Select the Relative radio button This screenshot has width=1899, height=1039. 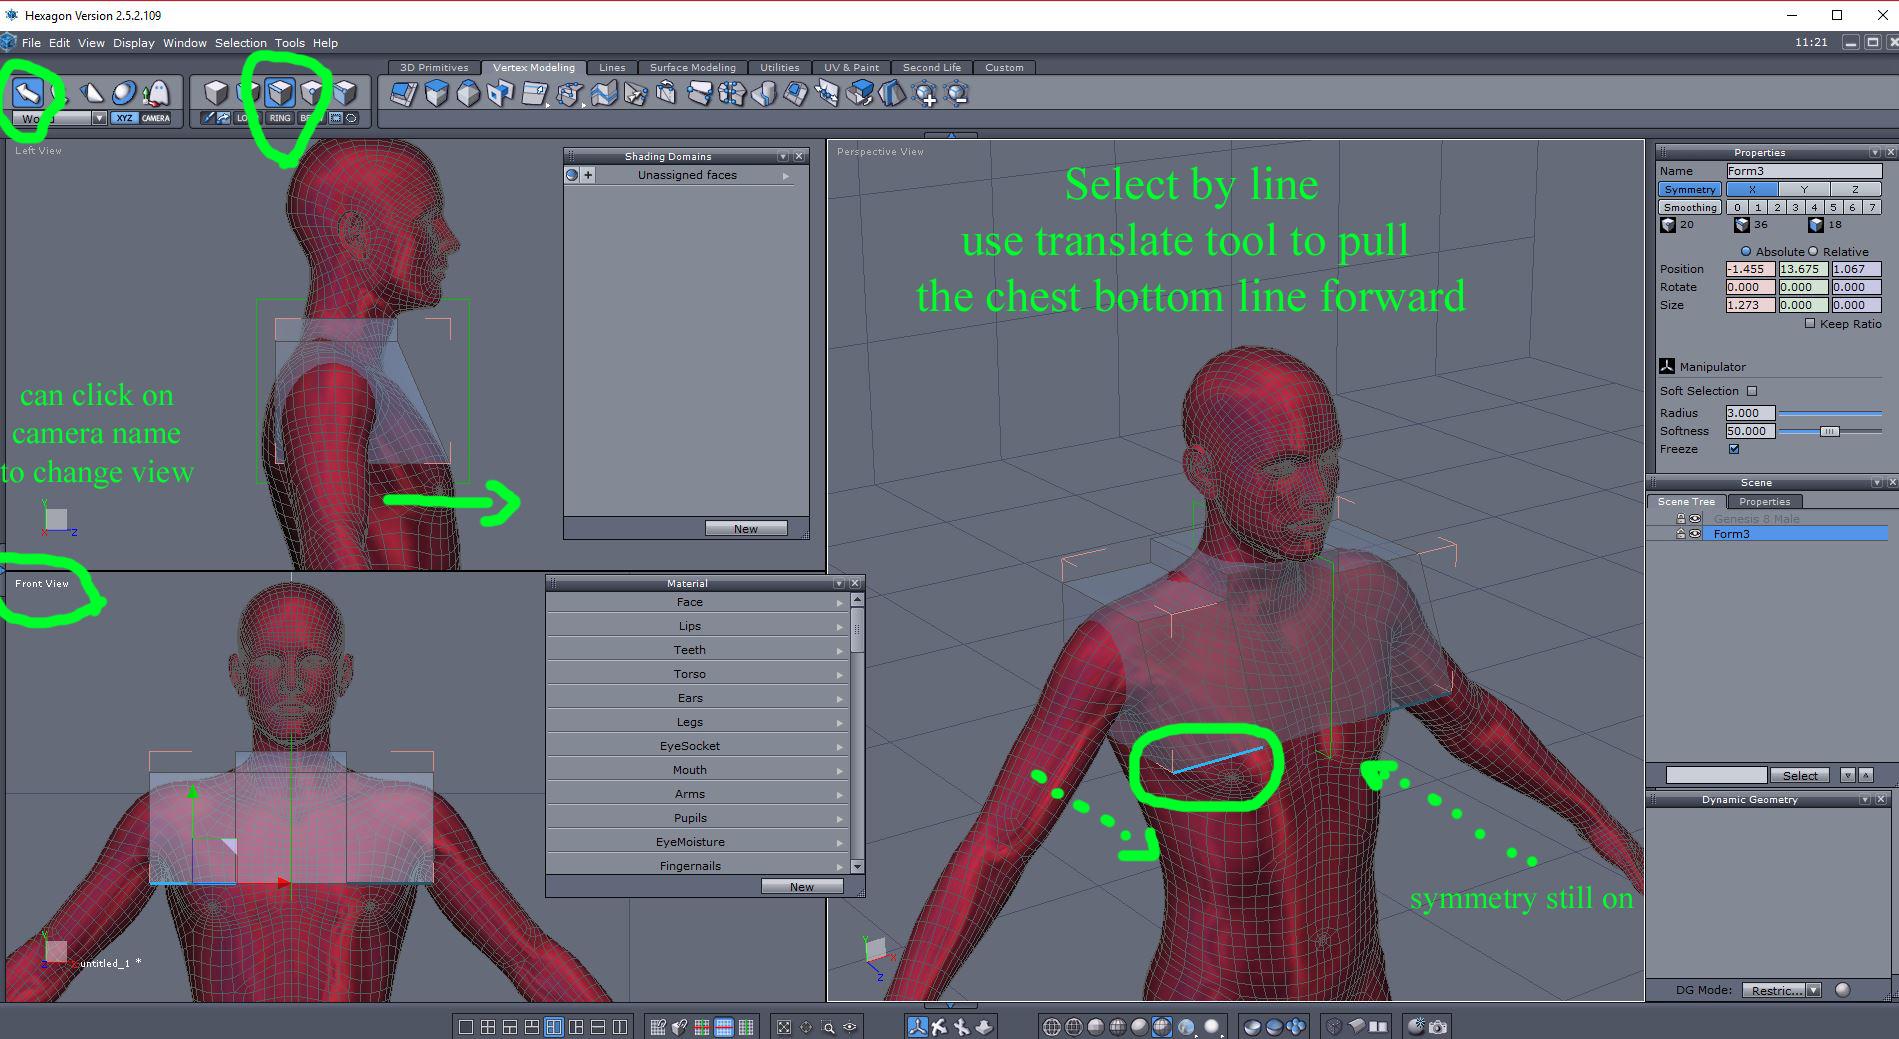pyautogui.click(x=1813, y=252)
